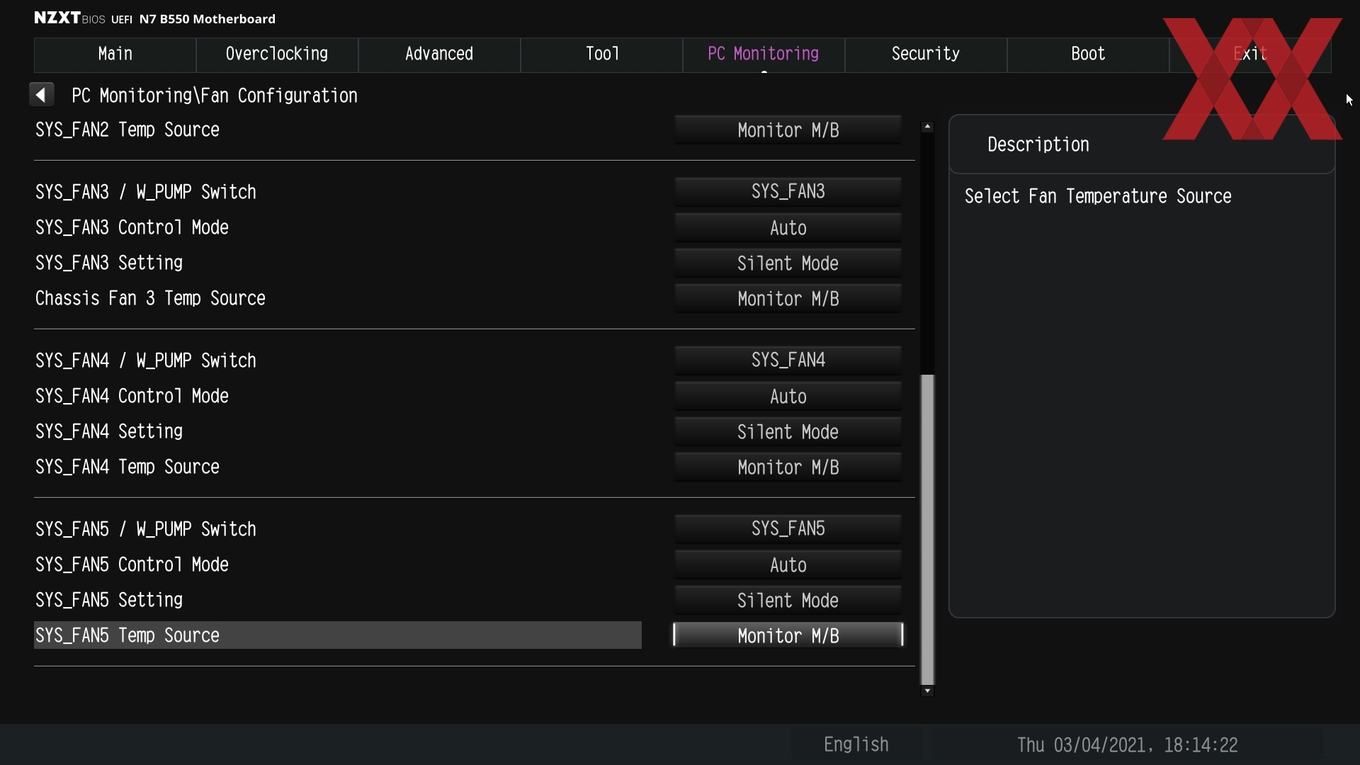
Task: Change SYS_FAN5 Setting Silent Mode value
Action: point(788,600)
